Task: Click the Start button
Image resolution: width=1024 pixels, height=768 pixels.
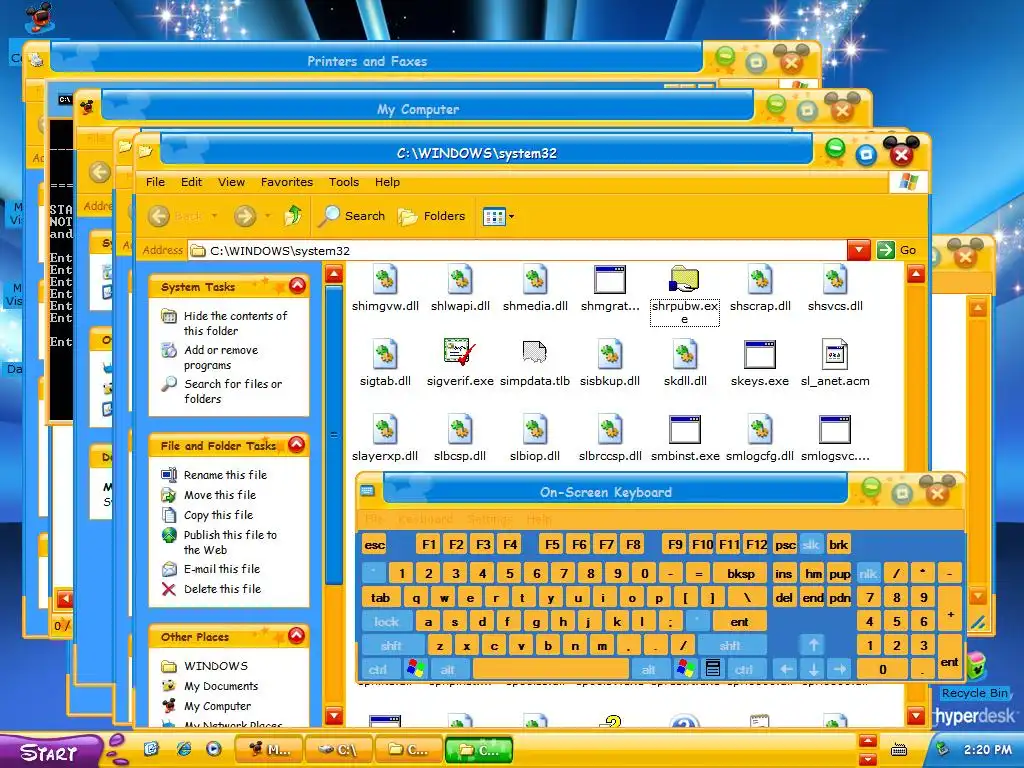Action: tap(51, 751)
